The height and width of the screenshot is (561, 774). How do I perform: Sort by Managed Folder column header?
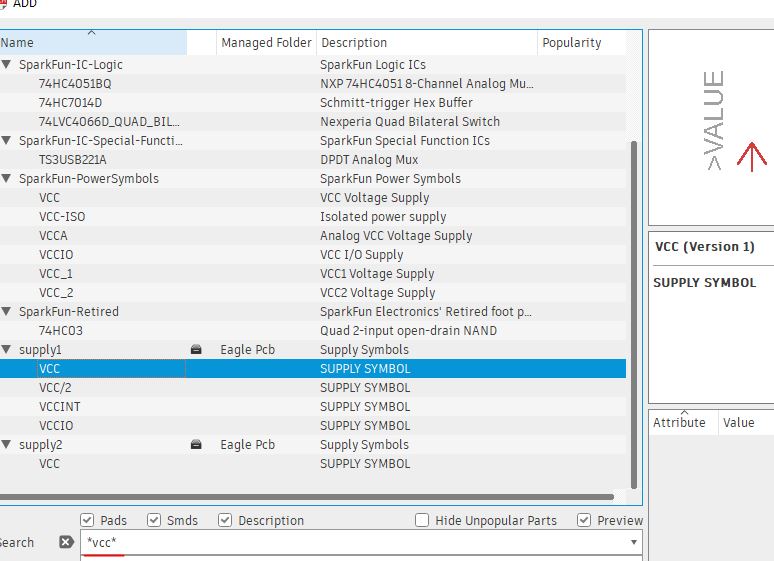(267, 43)
